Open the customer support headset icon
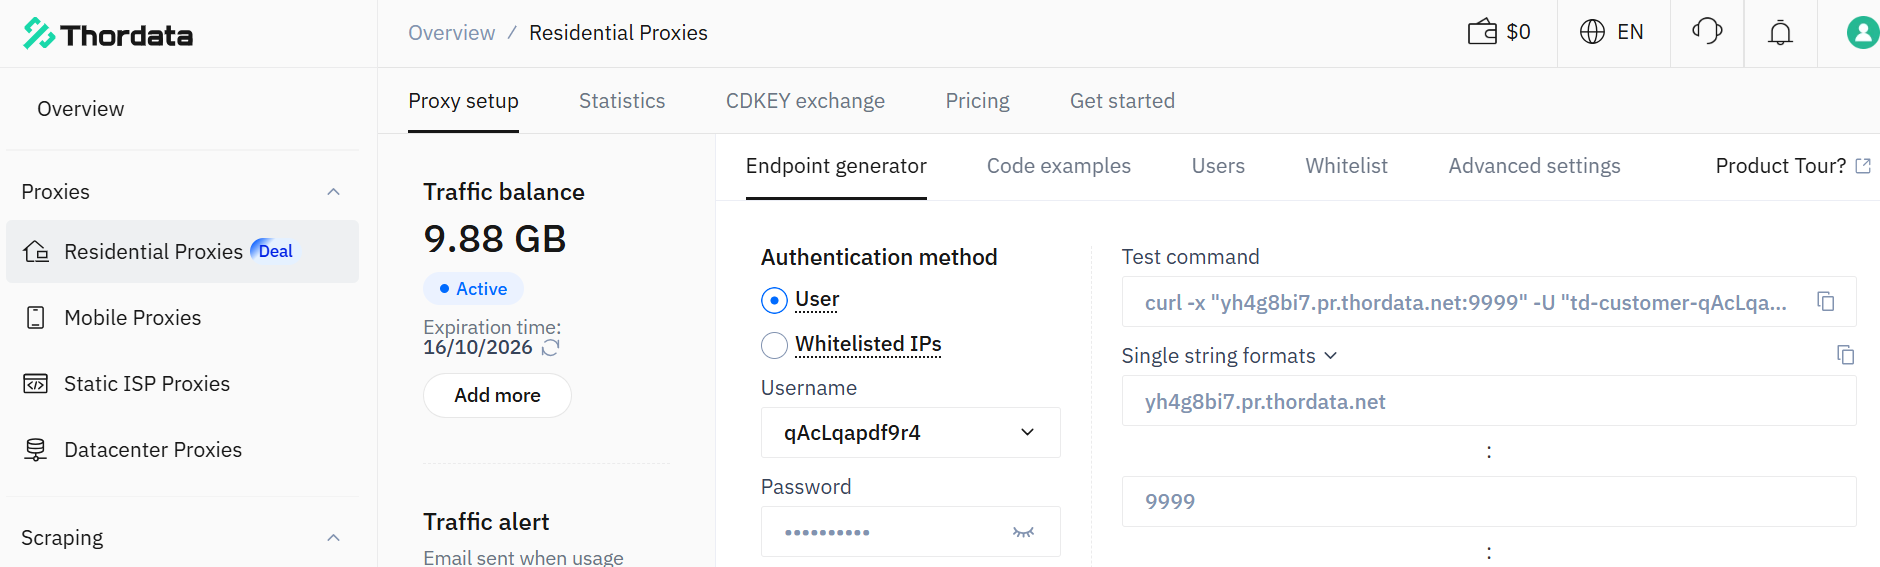Screen dimensions: 1880x567 click(x=1707, y=32)
